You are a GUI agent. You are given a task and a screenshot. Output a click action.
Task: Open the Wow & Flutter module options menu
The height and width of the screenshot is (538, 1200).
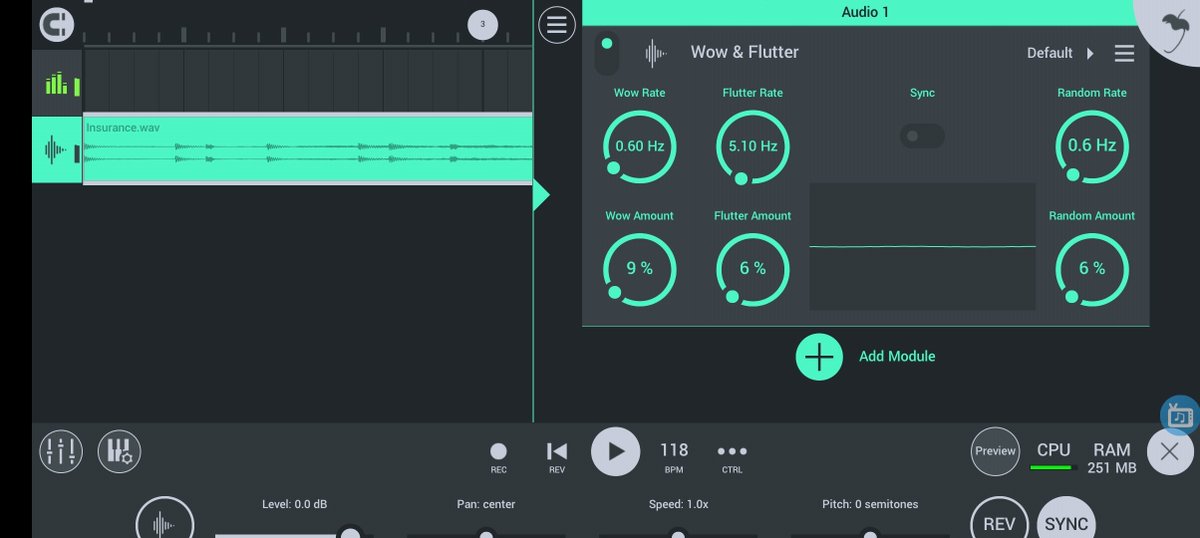[x=1124, y=53]
